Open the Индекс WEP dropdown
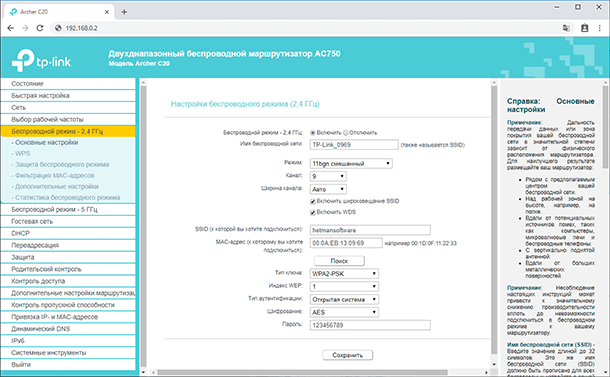610x377 pixels. coord(344,286)
